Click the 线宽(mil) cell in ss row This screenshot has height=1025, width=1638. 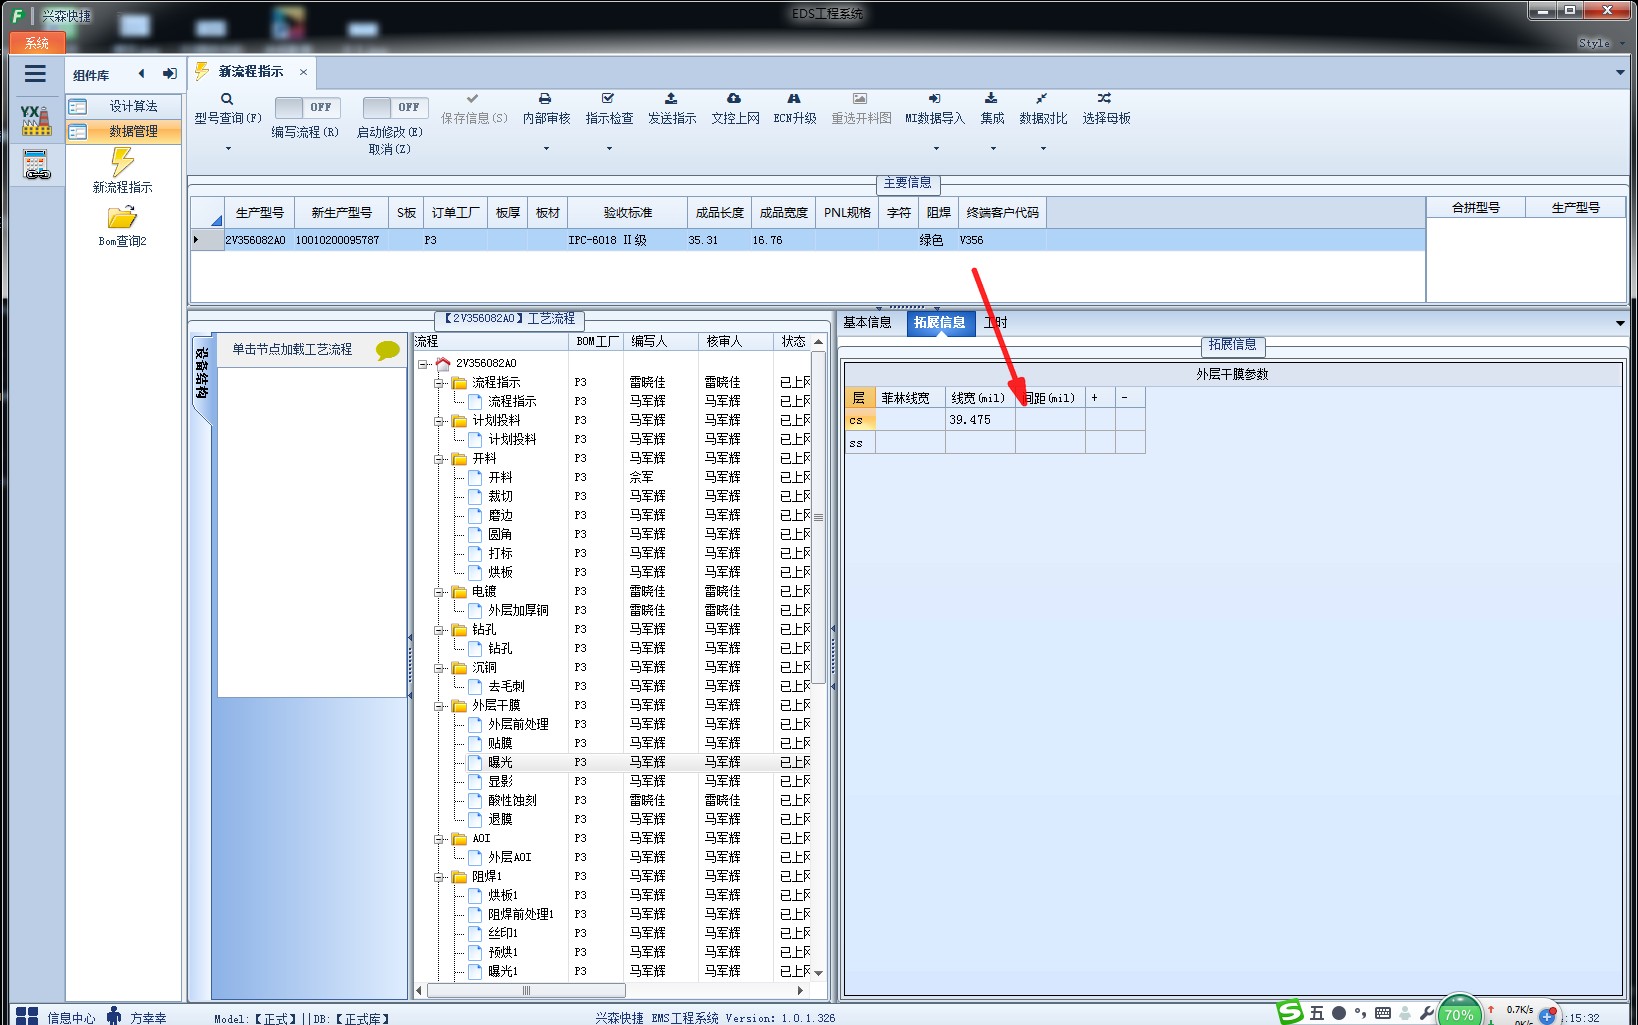[980, 443]
